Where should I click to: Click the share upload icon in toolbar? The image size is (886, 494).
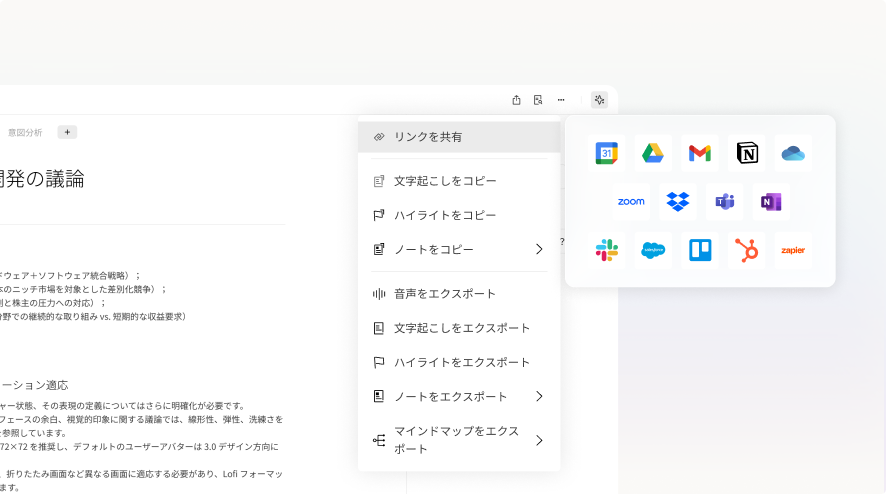click(x=516, y=100)
